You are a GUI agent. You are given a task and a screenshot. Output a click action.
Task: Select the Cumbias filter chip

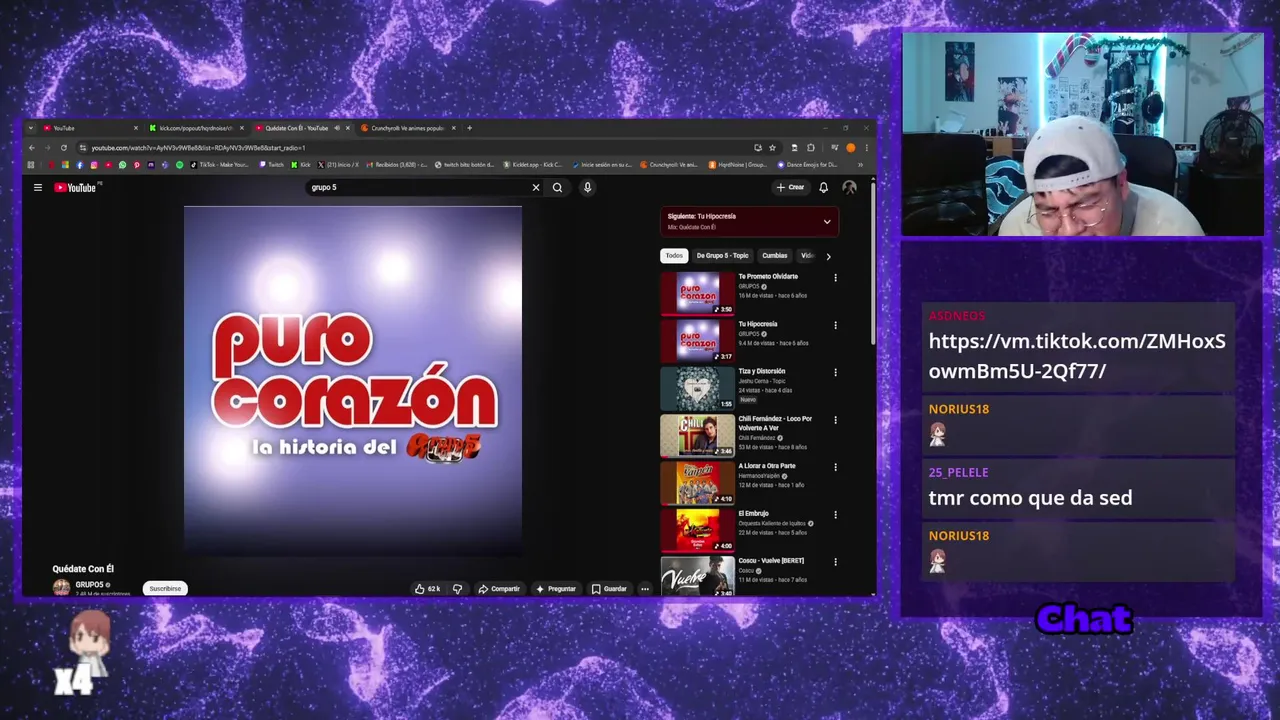775,255
